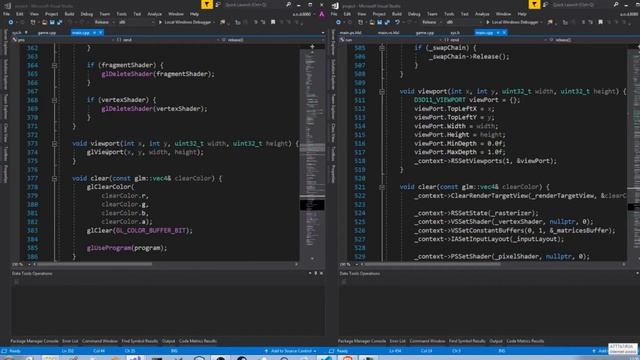This screenshot has height=360, width=640.
Task: Navigate backward using OpenGL window toolbar
Action: 11,22
